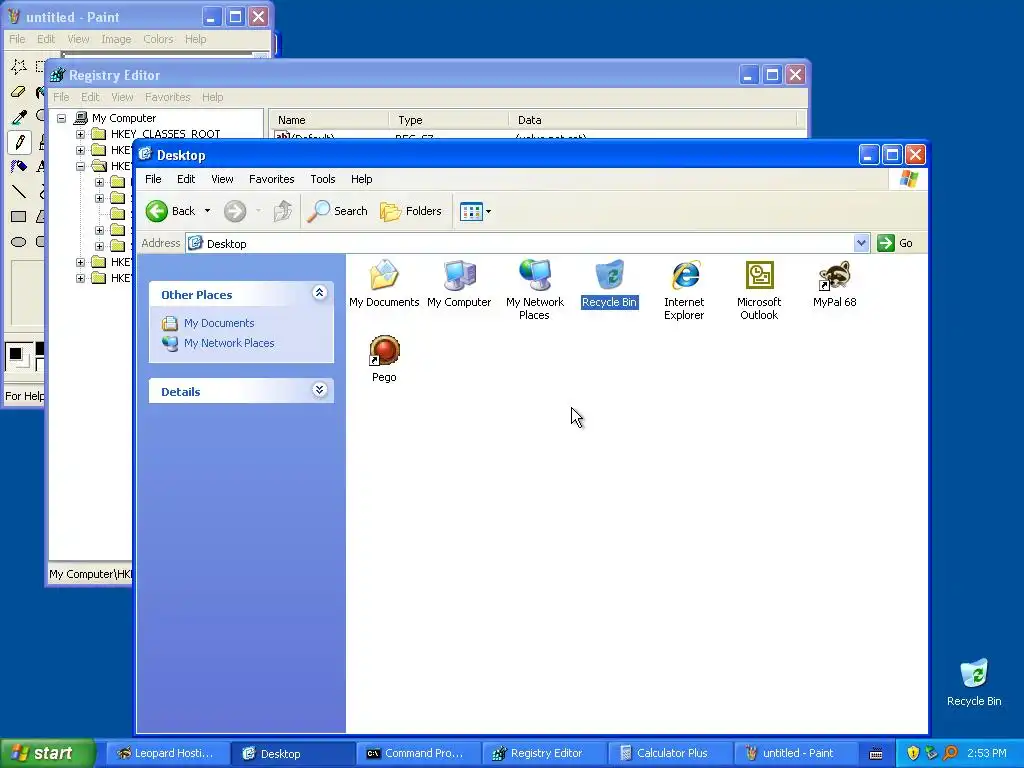Toggle the Folders pane button
1024x768 pixels.
pyautogui.click(x=411, y=211)
